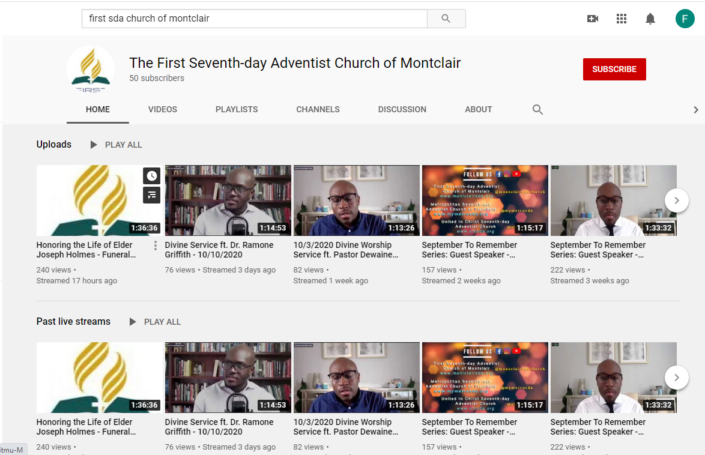Show next Uploads videos with carousel arrow
Screen dimensions: 705x455
pos(677,201)
